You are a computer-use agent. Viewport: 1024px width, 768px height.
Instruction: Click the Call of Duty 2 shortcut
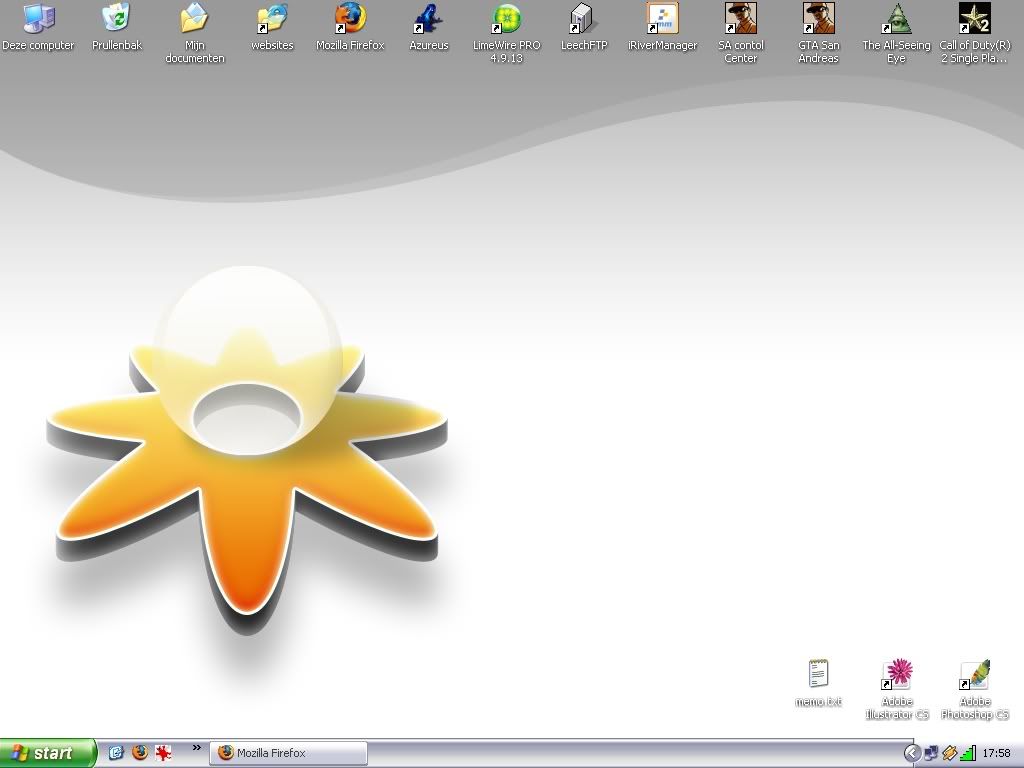point(974,19)
